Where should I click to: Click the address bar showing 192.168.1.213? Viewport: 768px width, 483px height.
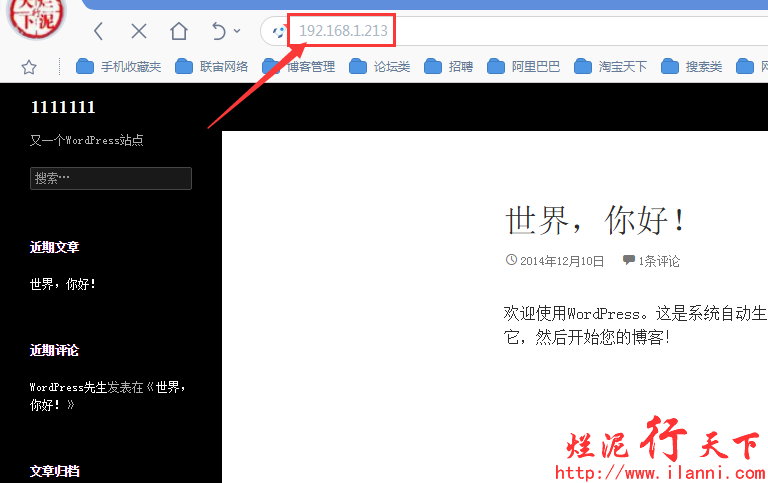pyautogui.click(x=343, y=31)
